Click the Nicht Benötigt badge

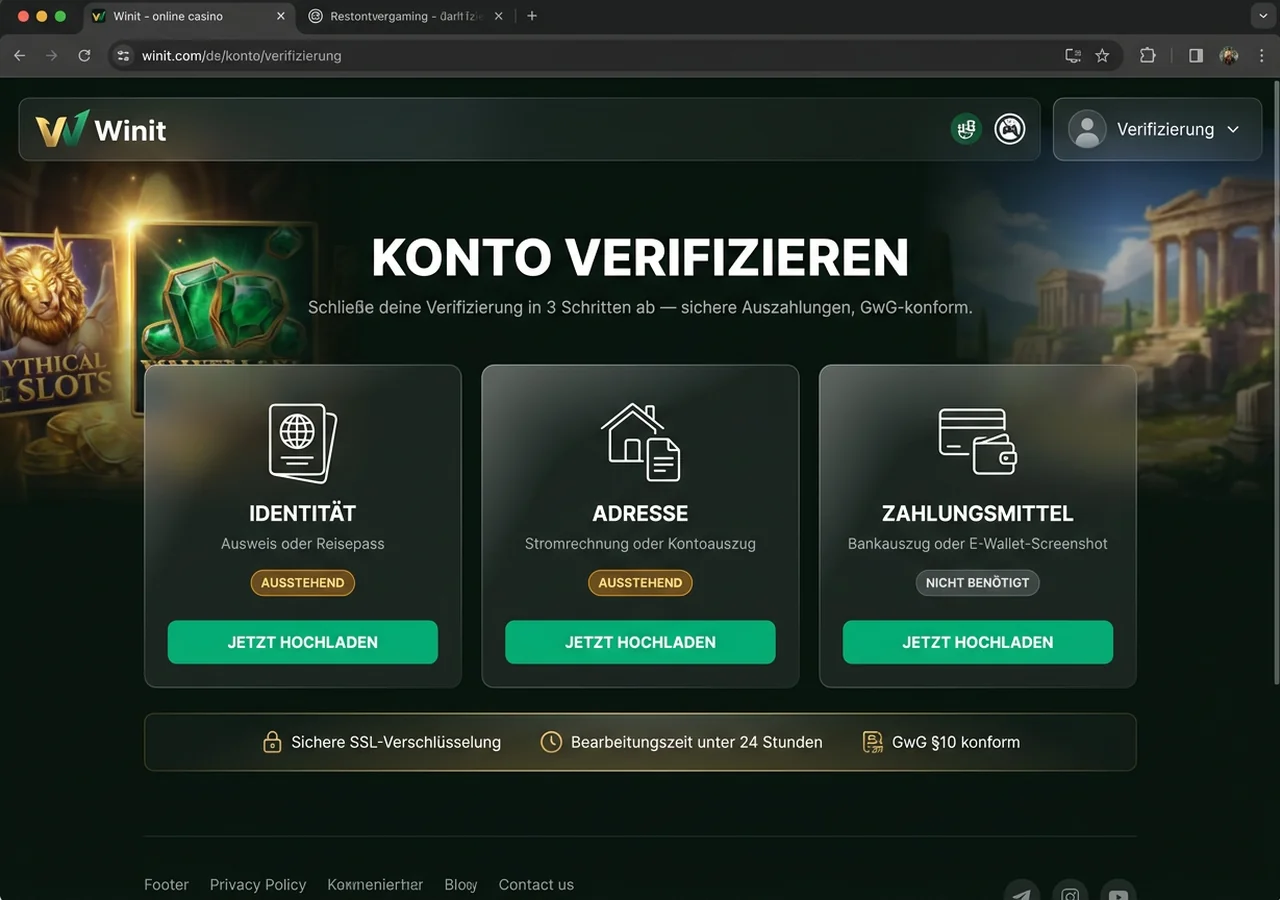pos(977,583)
